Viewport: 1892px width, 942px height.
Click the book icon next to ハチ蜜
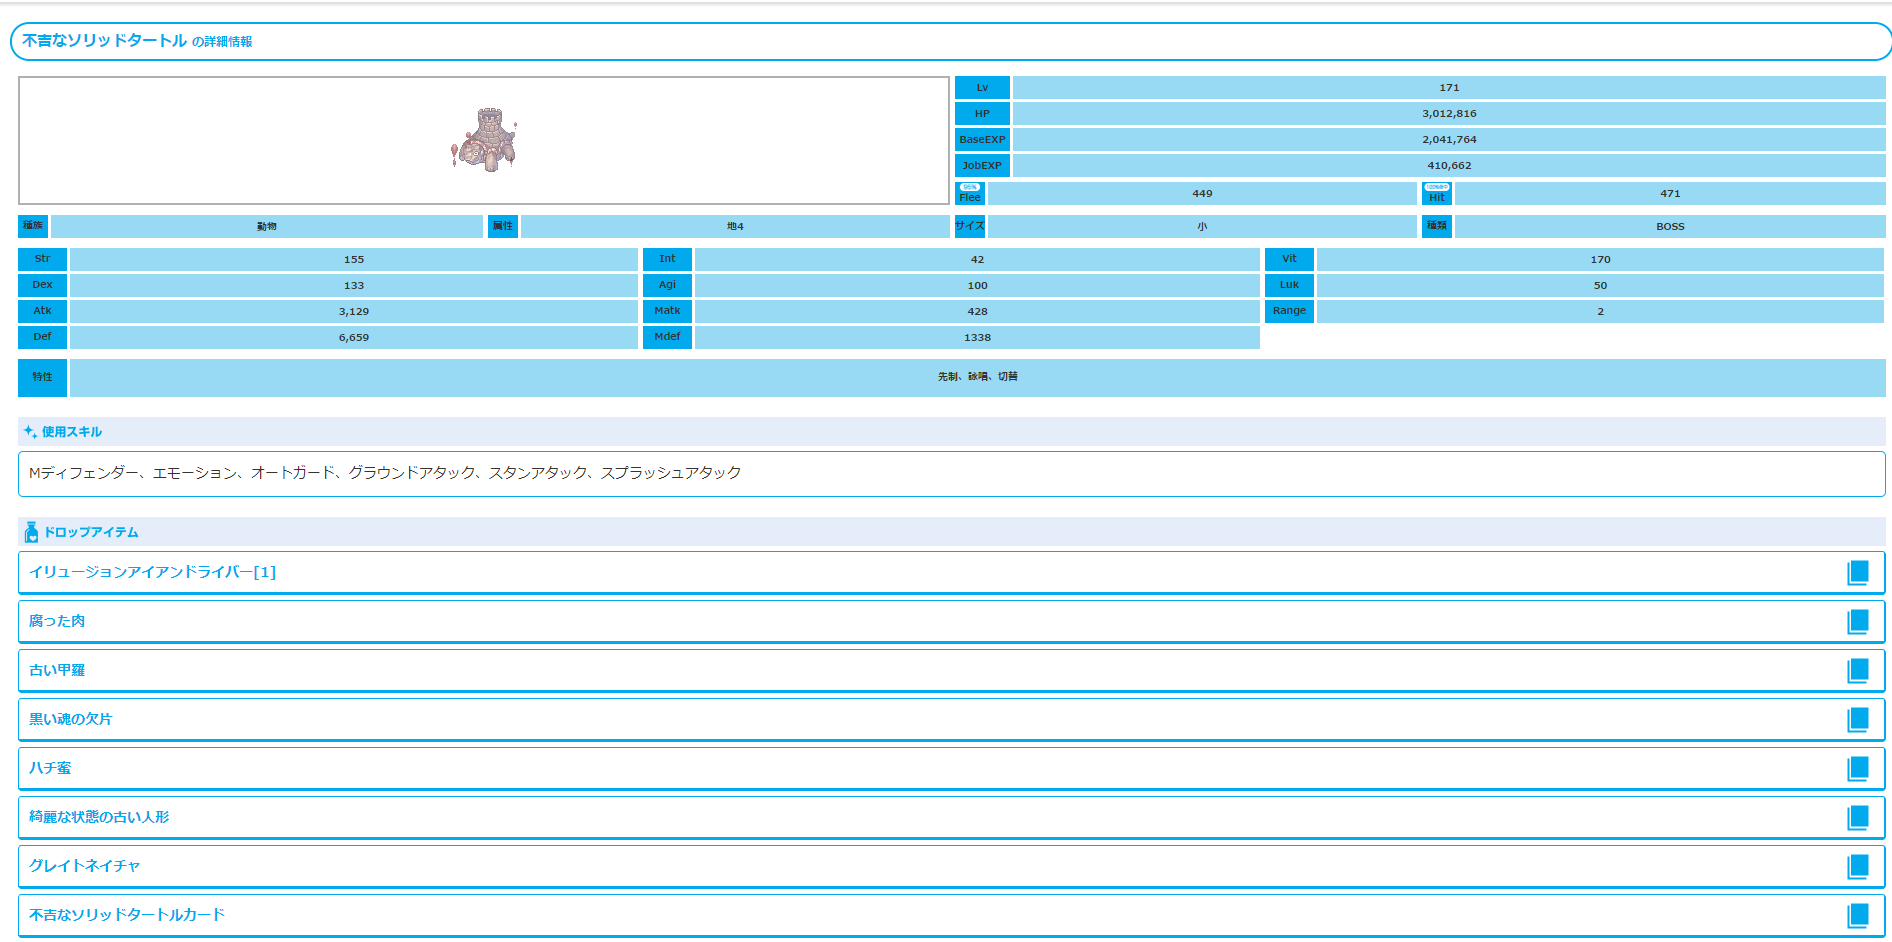click(1857, 768)
